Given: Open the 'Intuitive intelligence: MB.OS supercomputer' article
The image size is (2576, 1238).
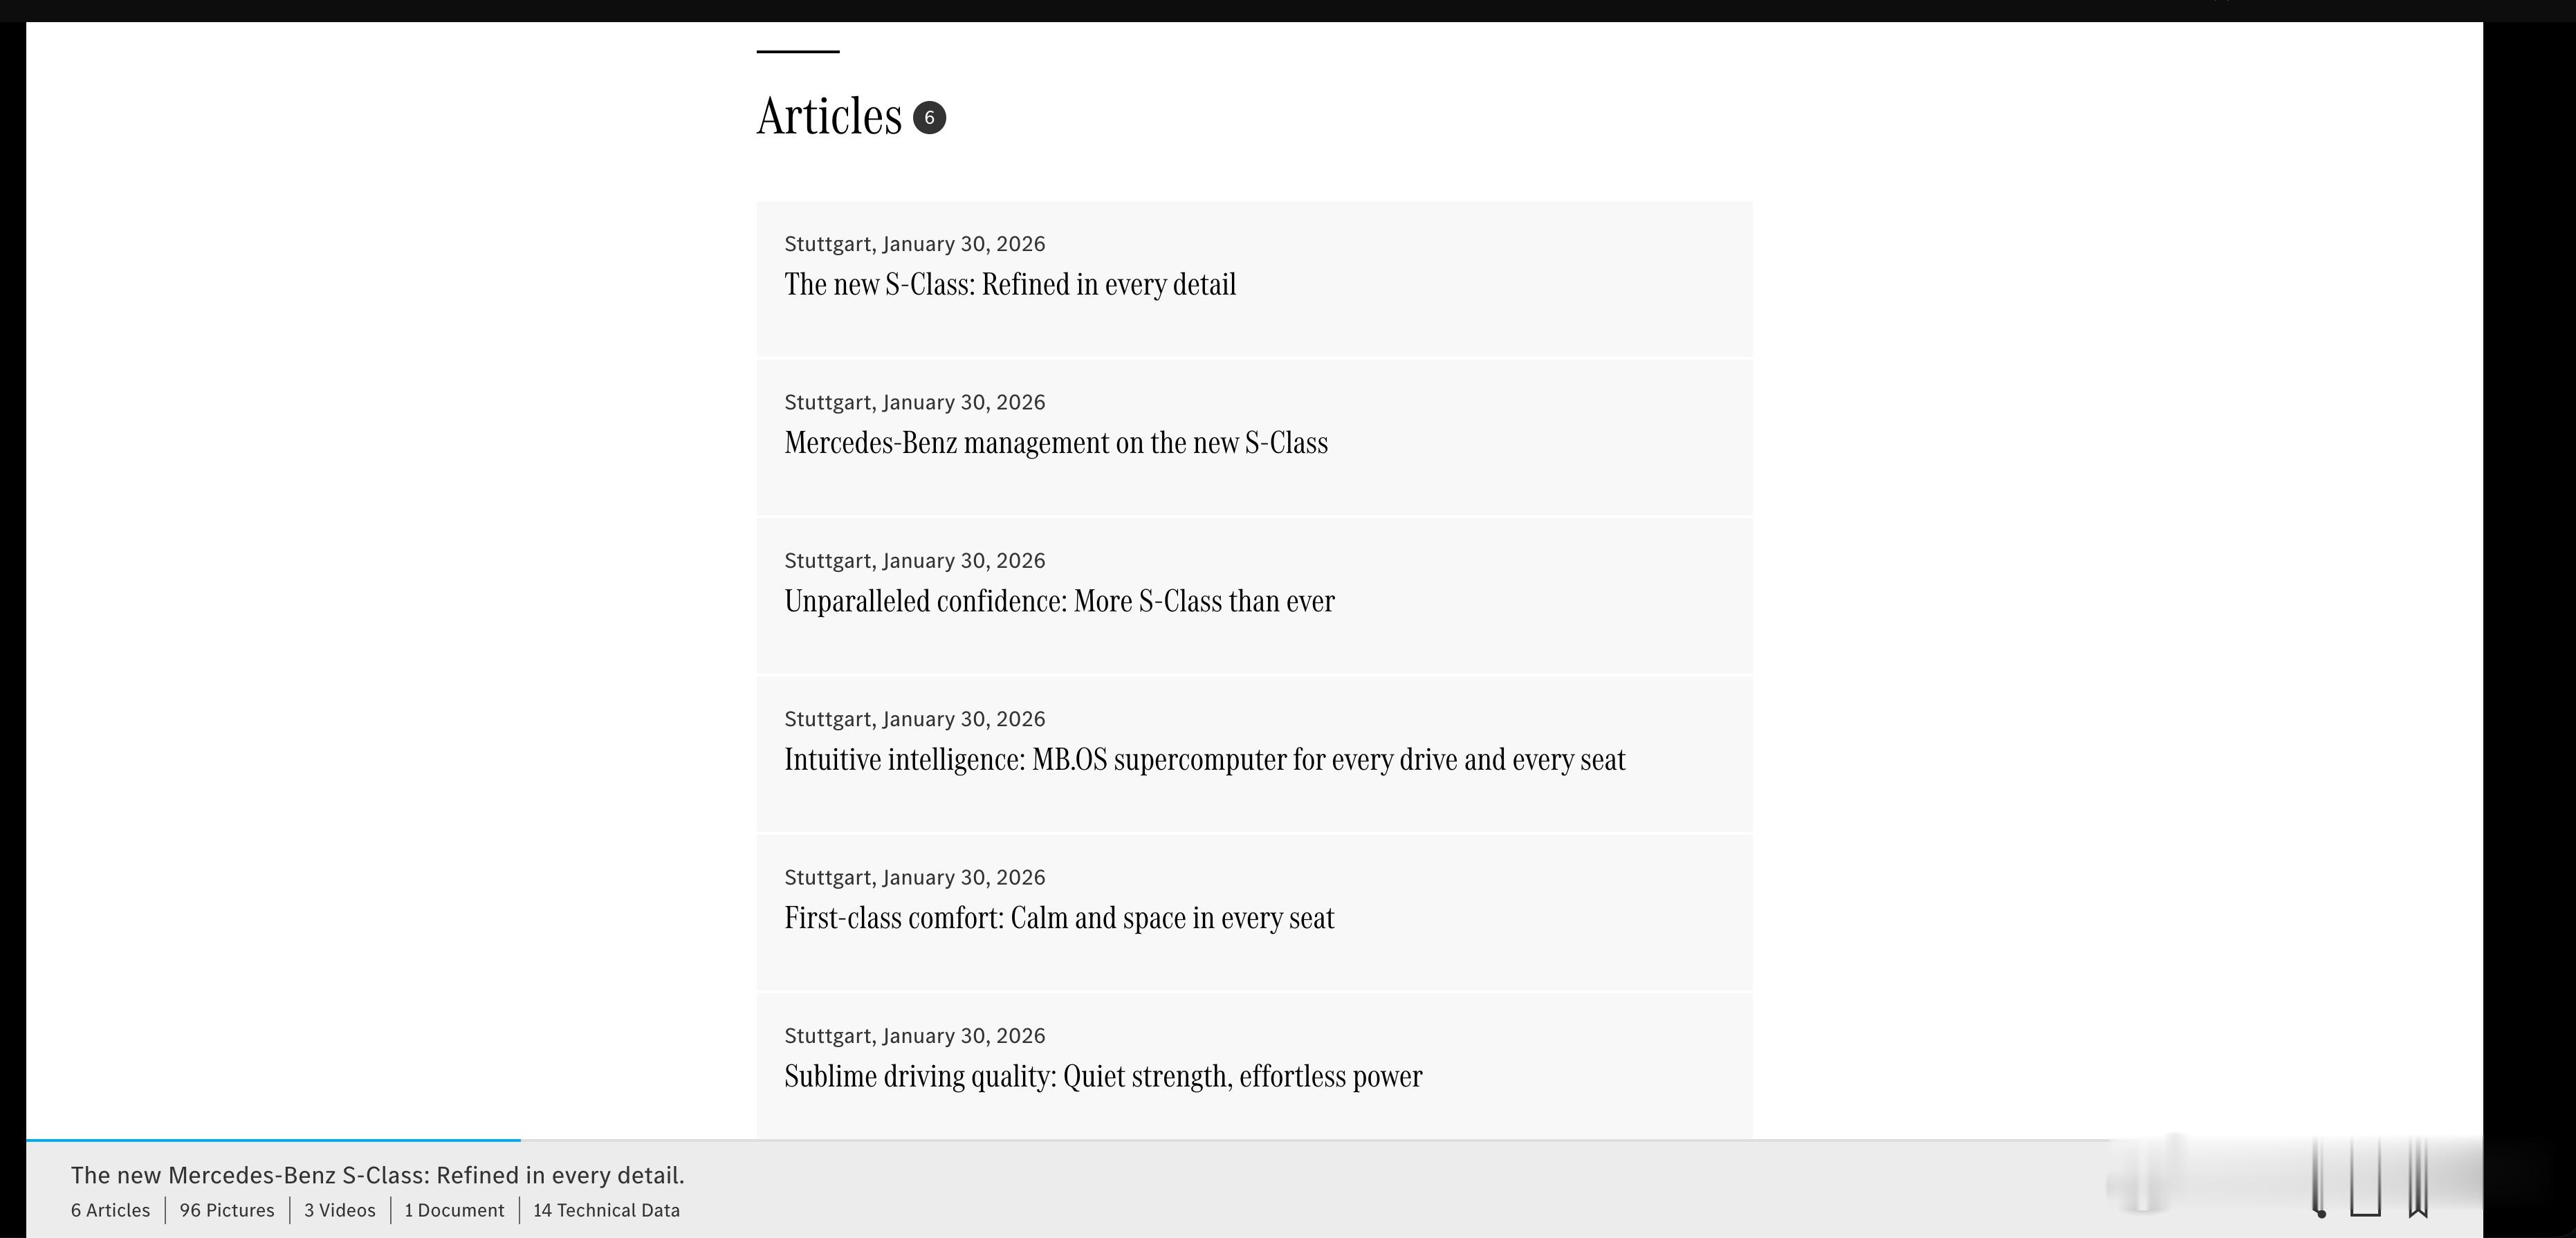Looking at the screenshot, I should pyautogui.click(x=1204, y=760).
